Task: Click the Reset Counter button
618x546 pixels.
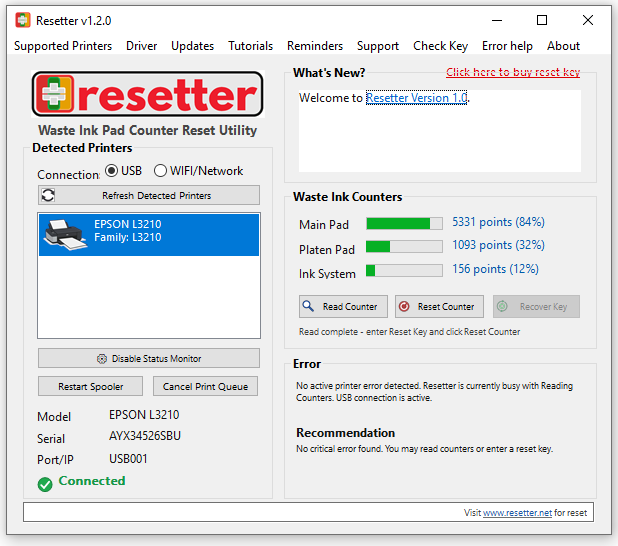Action: pos(439,306)
